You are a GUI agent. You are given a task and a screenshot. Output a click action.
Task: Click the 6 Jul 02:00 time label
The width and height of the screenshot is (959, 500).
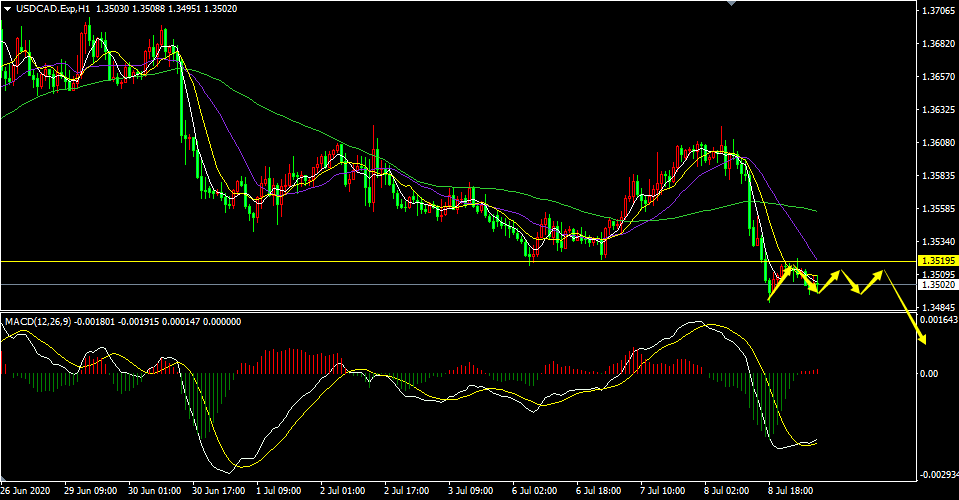(535, 491)
